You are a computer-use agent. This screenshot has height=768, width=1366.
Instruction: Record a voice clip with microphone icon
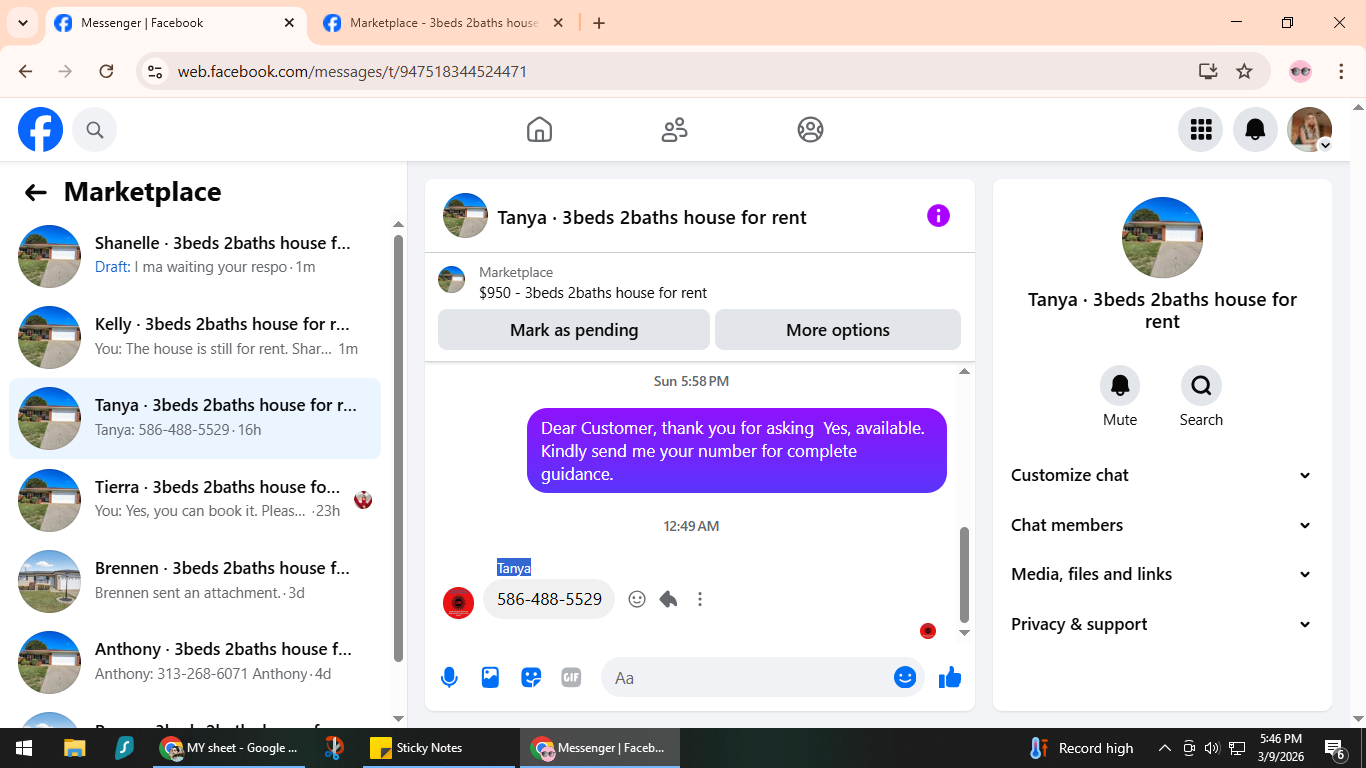tap(449, 678)
